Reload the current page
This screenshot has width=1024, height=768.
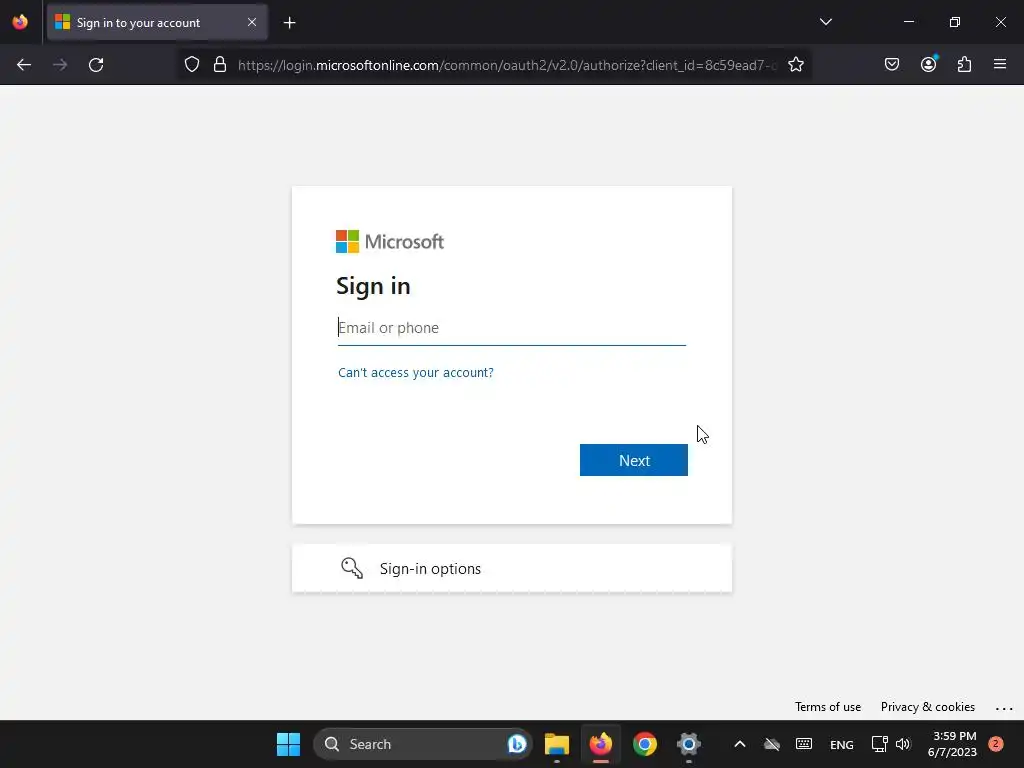click(96, 65)
